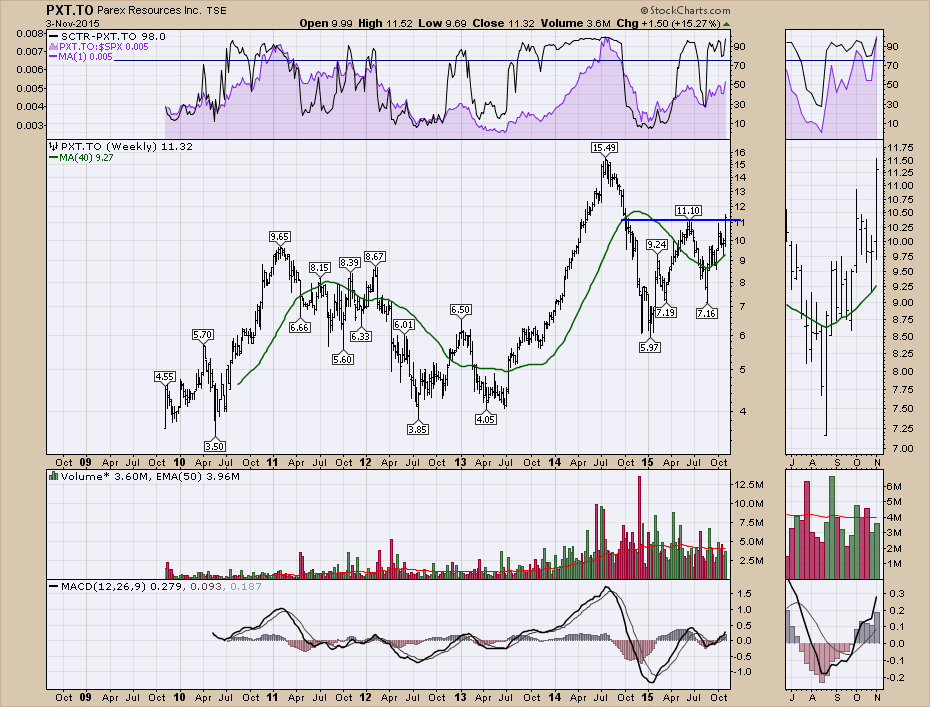
Task: Click the 4.55 price label
Action: pos(164,377)
